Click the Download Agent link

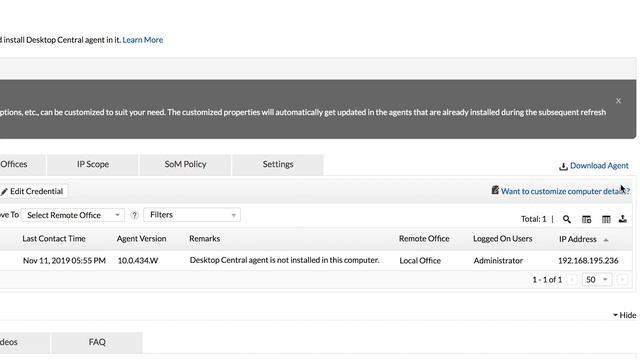pyautogui.click(x=599, y=165)
